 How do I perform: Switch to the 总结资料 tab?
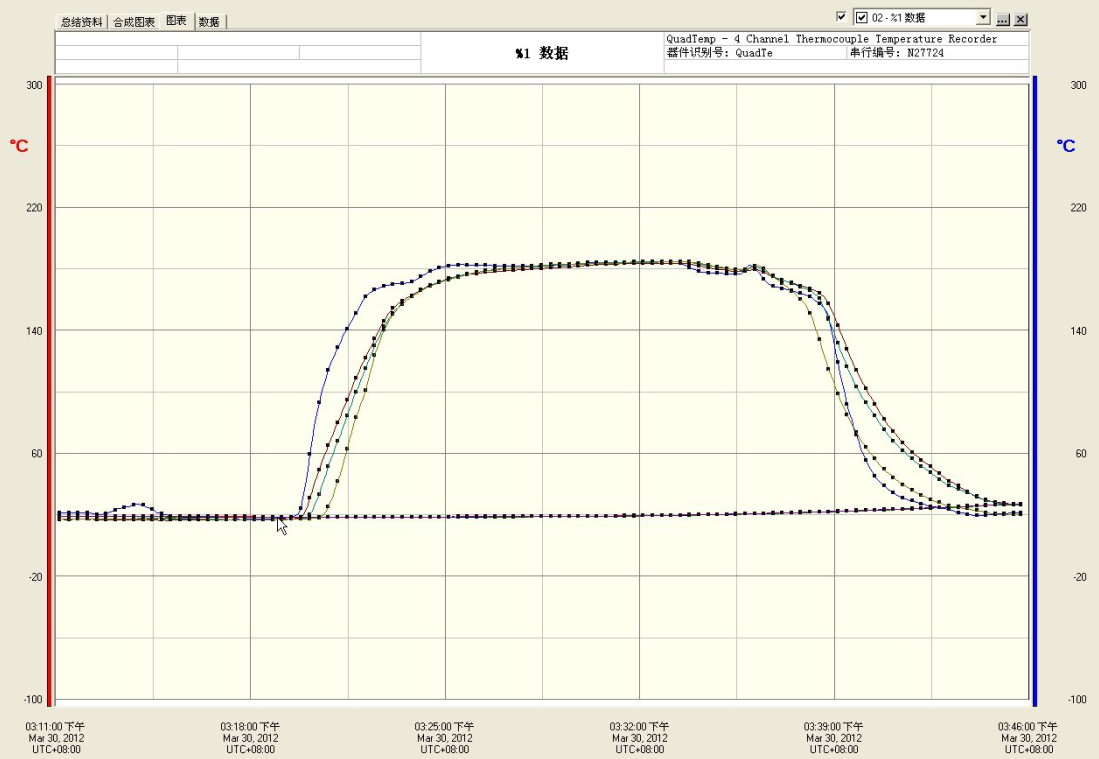pos(81,22)
